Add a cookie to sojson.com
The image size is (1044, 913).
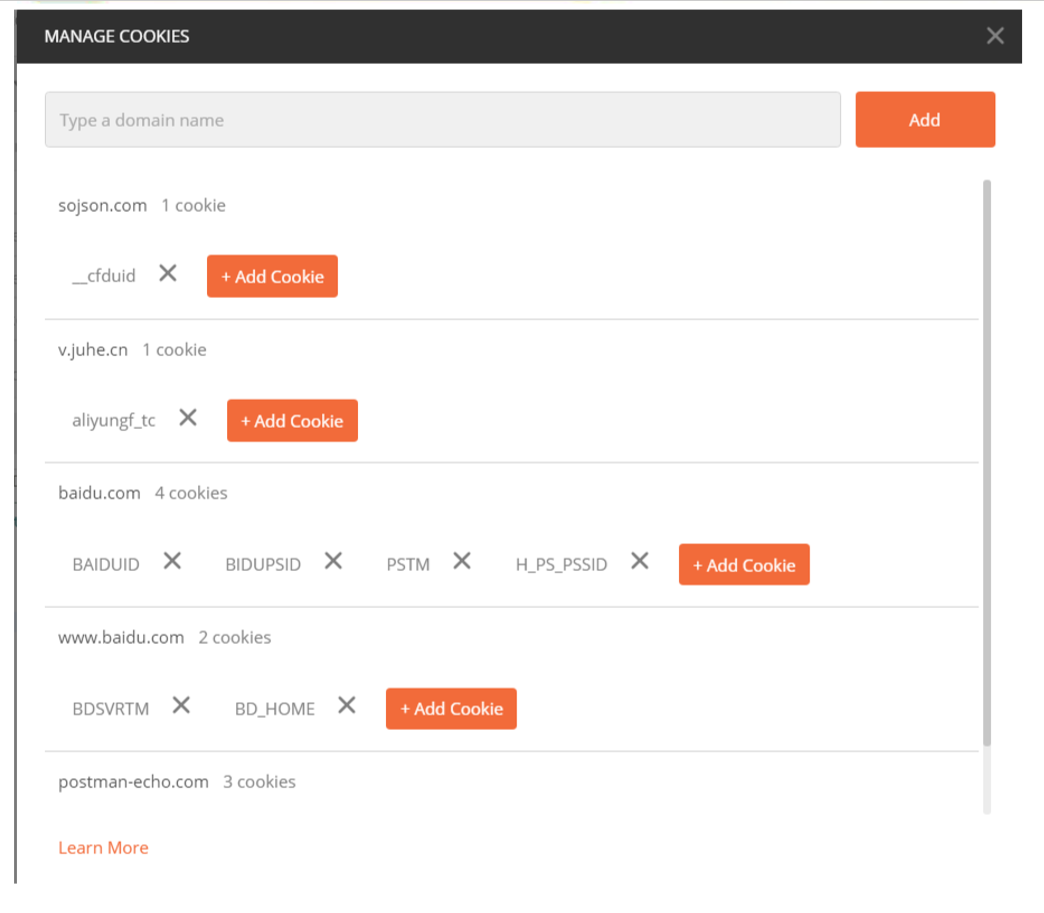coord(272,277)
